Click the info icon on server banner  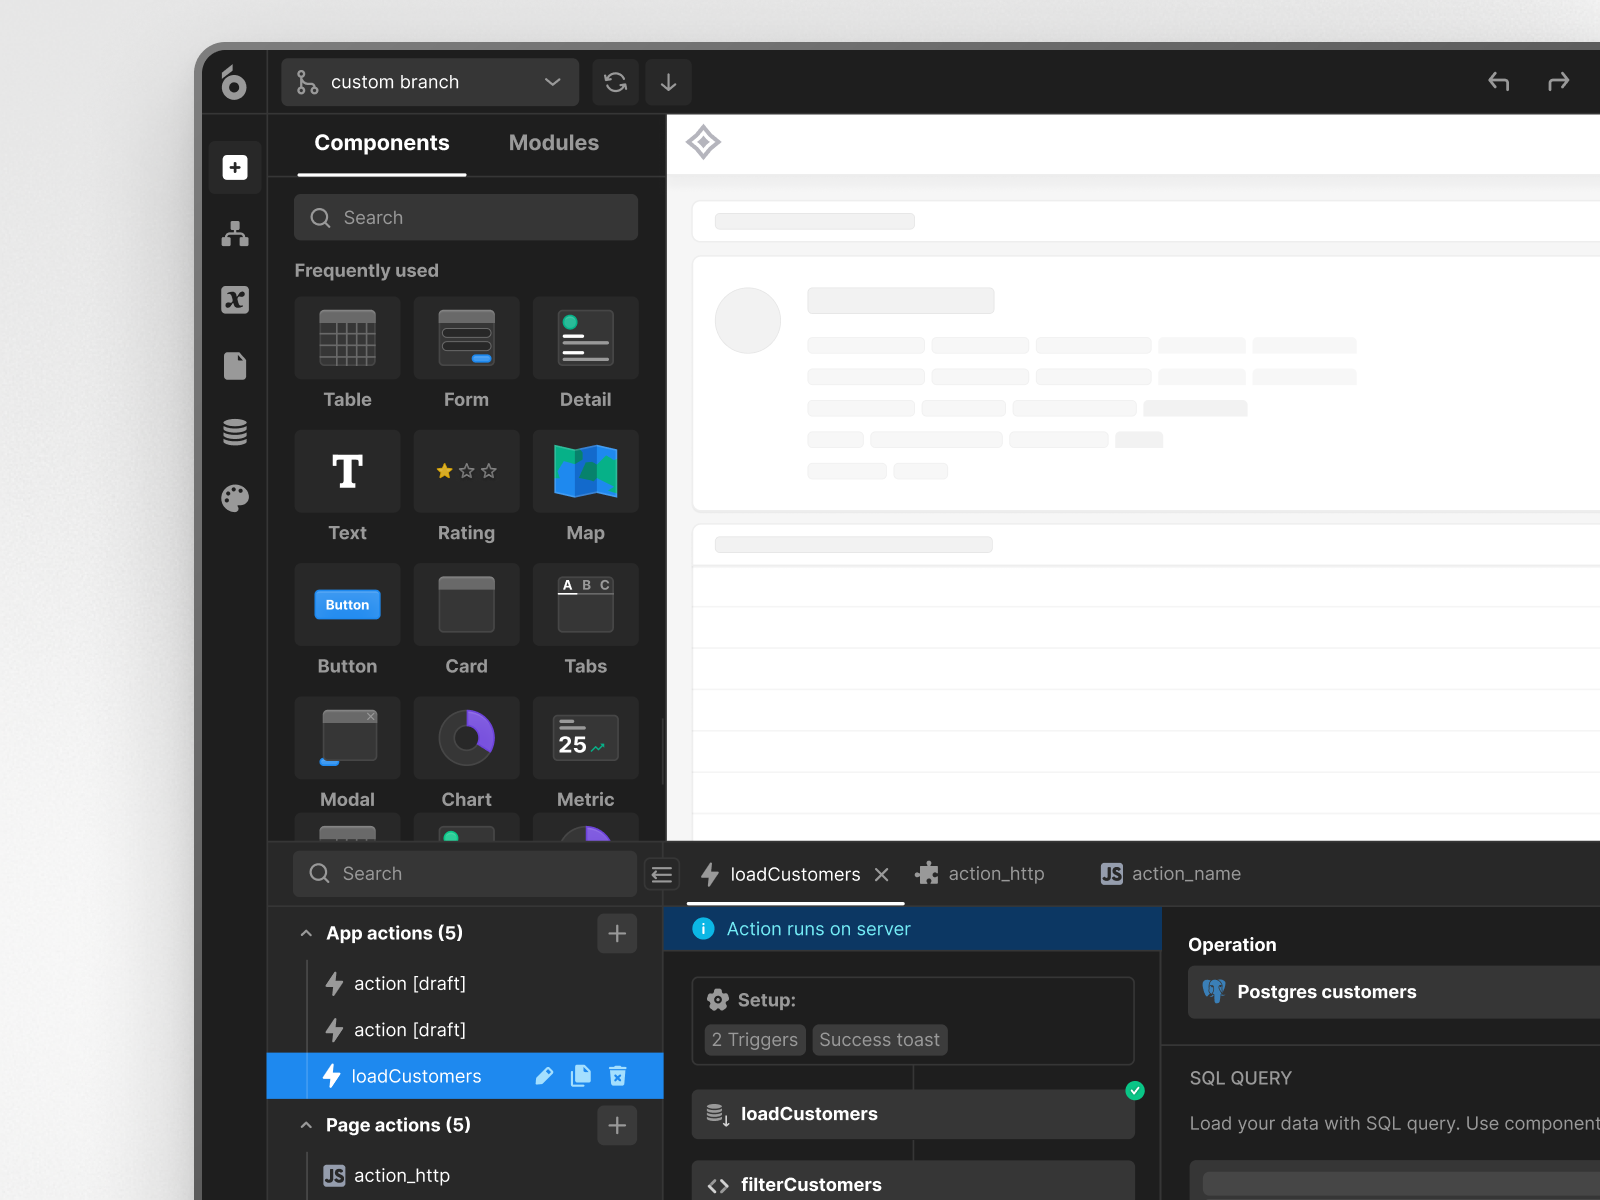[703, 929]
